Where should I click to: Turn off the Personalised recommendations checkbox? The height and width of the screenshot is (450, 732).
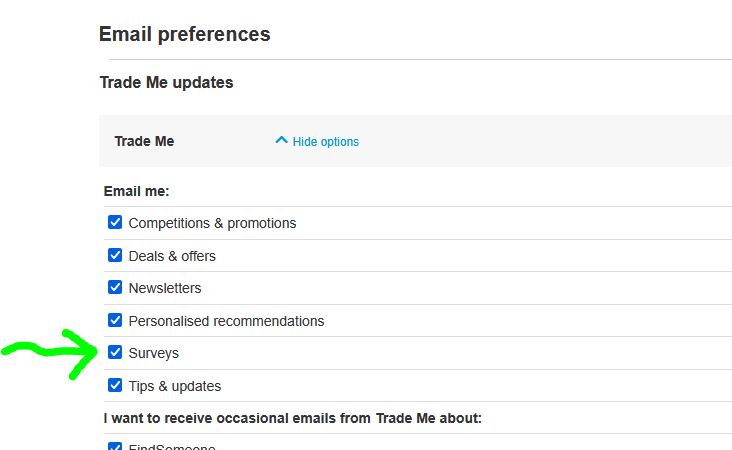click(115, 321)
